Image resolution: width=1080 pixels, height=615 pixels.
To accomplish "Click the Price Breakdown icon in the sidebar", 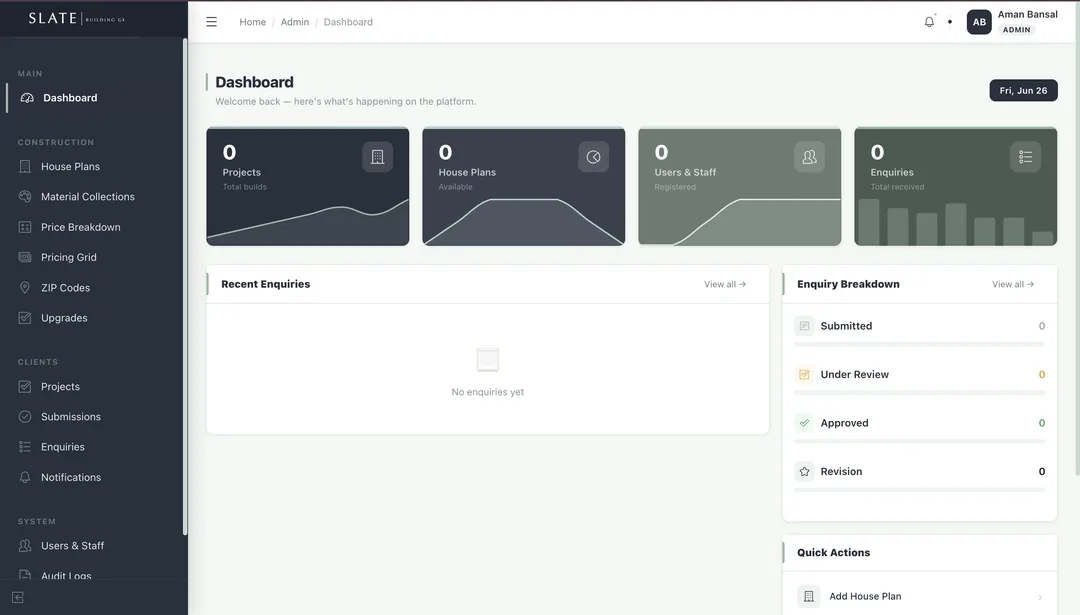I will (x=25, y=227).
